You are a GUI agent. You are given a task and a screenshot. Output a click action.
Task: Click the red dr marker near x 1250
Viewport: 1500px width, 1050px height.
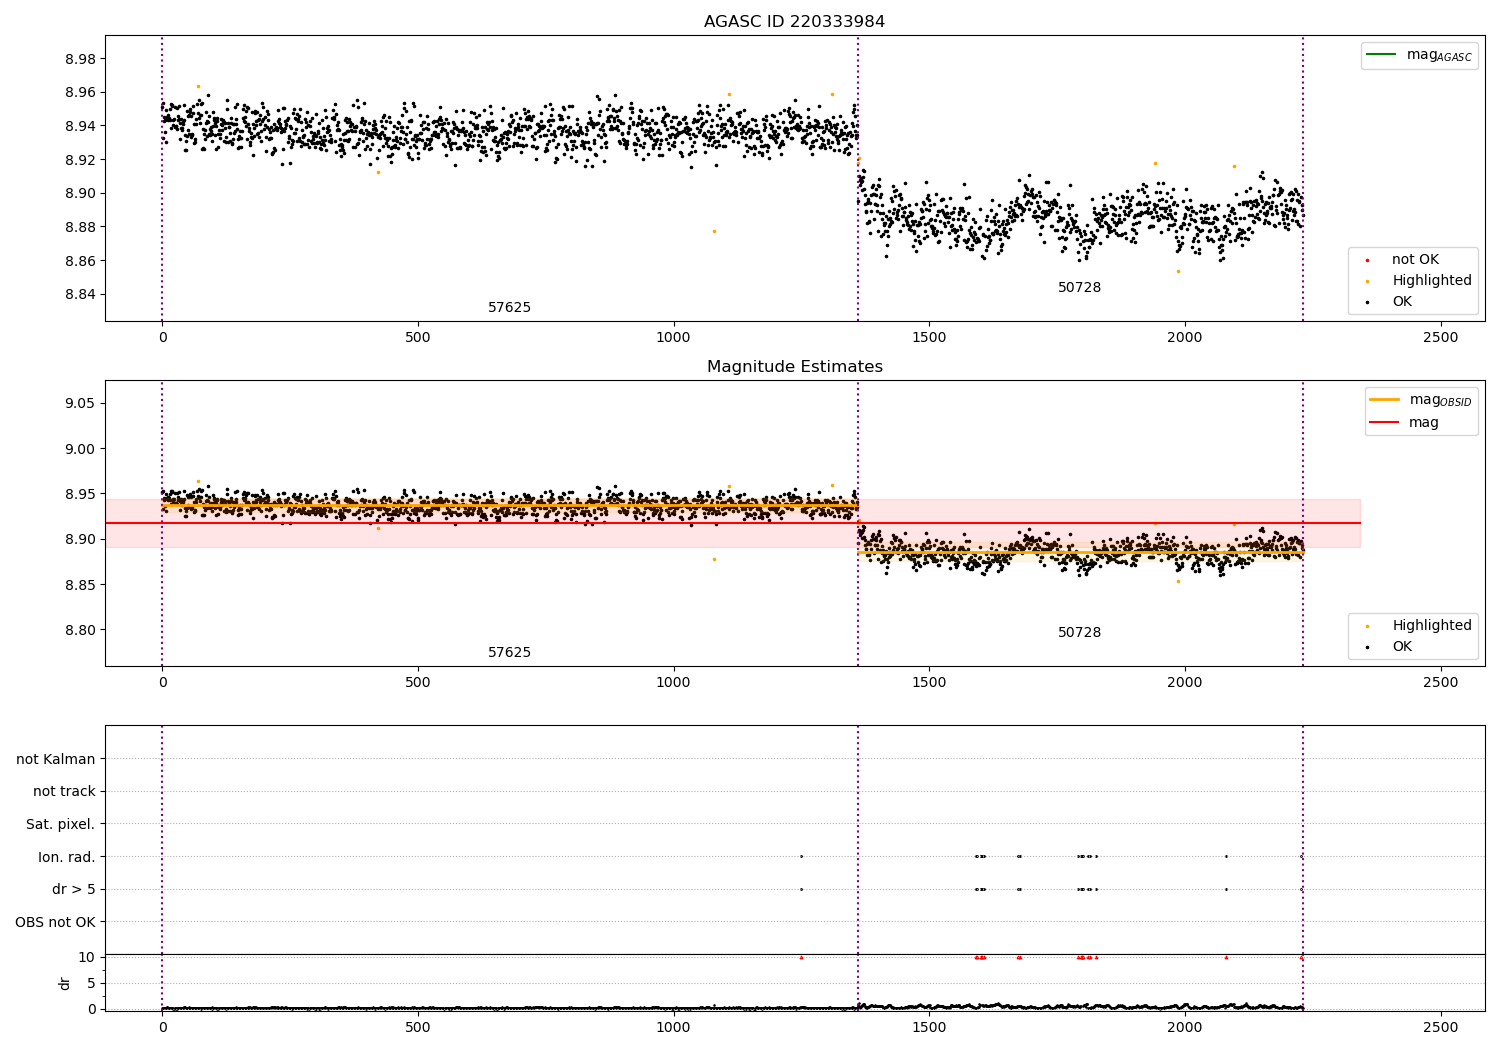(801, 957)
